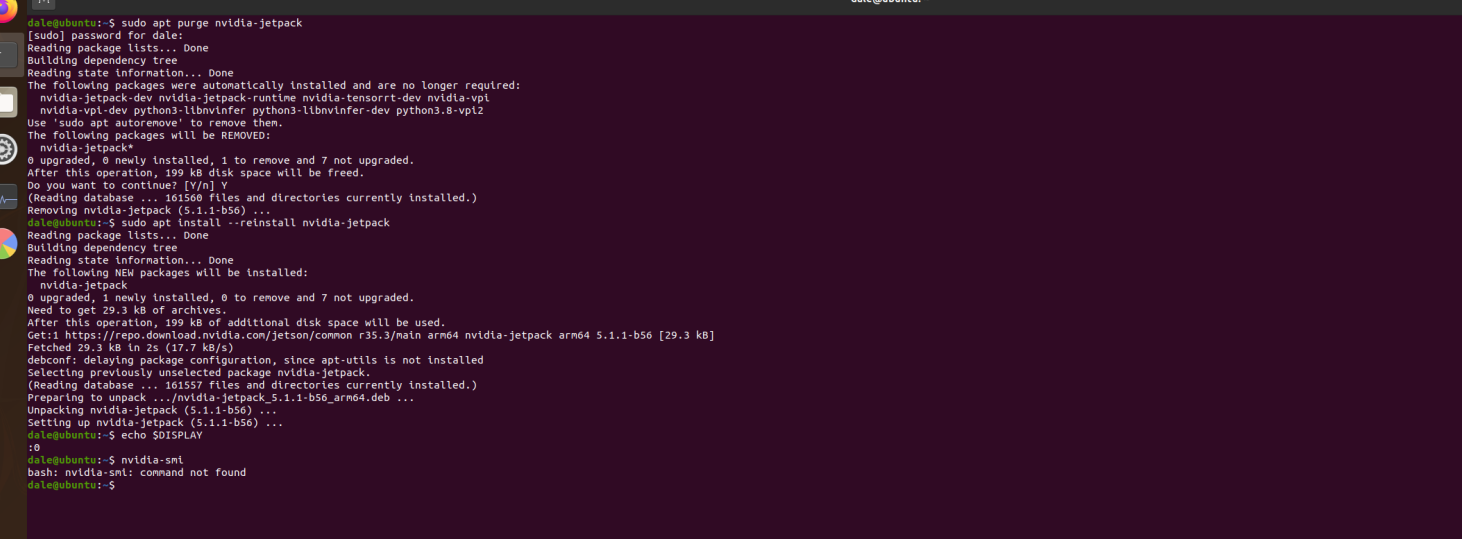Open Disk Usage Analyzer pie-chart icon
The height and width of the screenshot is (539, 1462).
7,243
